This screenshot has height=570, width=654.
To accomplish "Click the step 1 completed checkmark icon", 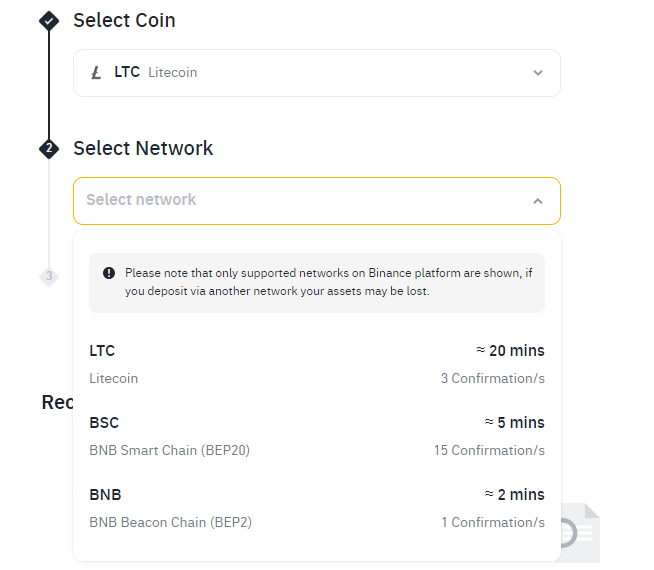I will click(49, 20).
